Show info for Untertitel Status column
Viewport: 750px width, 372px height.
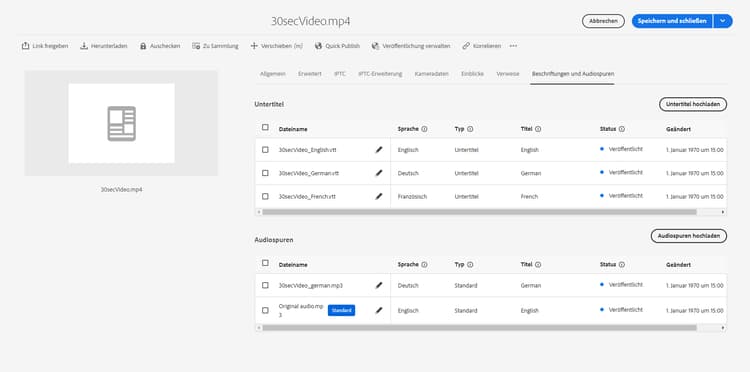(622, 129)
